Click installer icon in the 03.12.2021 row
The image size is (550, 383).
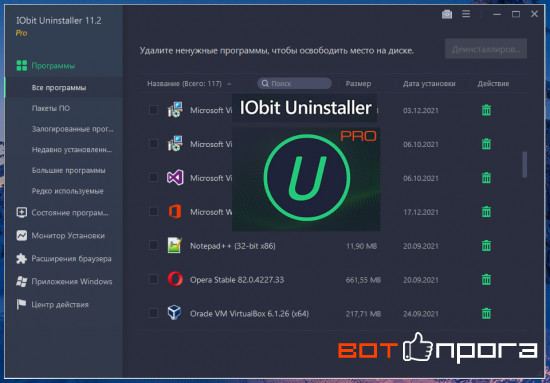175,109
